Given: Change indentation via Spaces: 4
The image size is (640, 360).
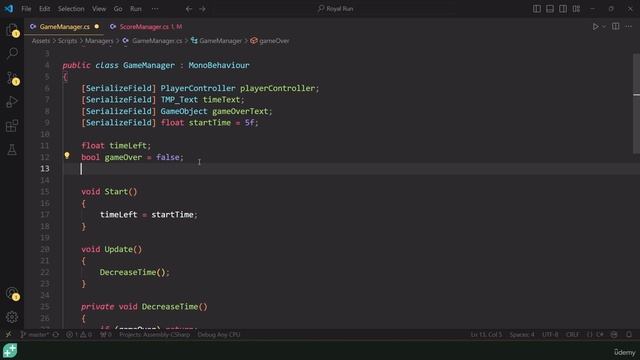Looking at the screenshot, I should [x=522, y=335].
